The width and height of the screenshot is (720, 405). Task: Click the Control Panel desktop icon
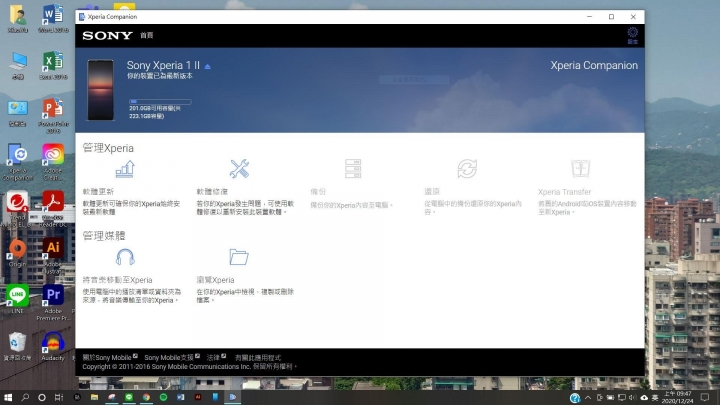coord(17,112)
